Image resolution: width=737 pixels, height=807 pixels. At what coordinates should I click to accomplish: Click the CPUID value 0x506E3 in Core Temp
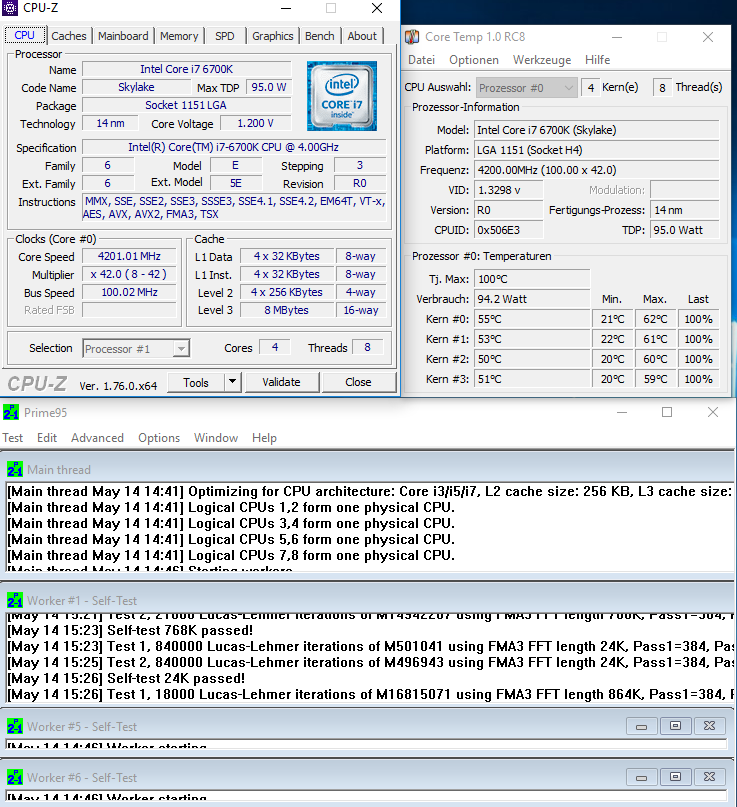click(x=508, y=230)
